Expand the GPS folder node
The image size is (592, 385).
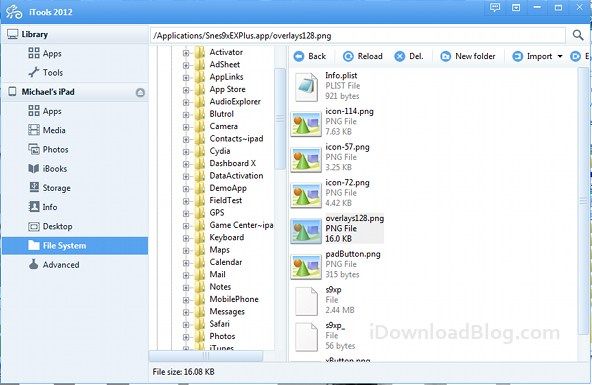pos(186,213)
